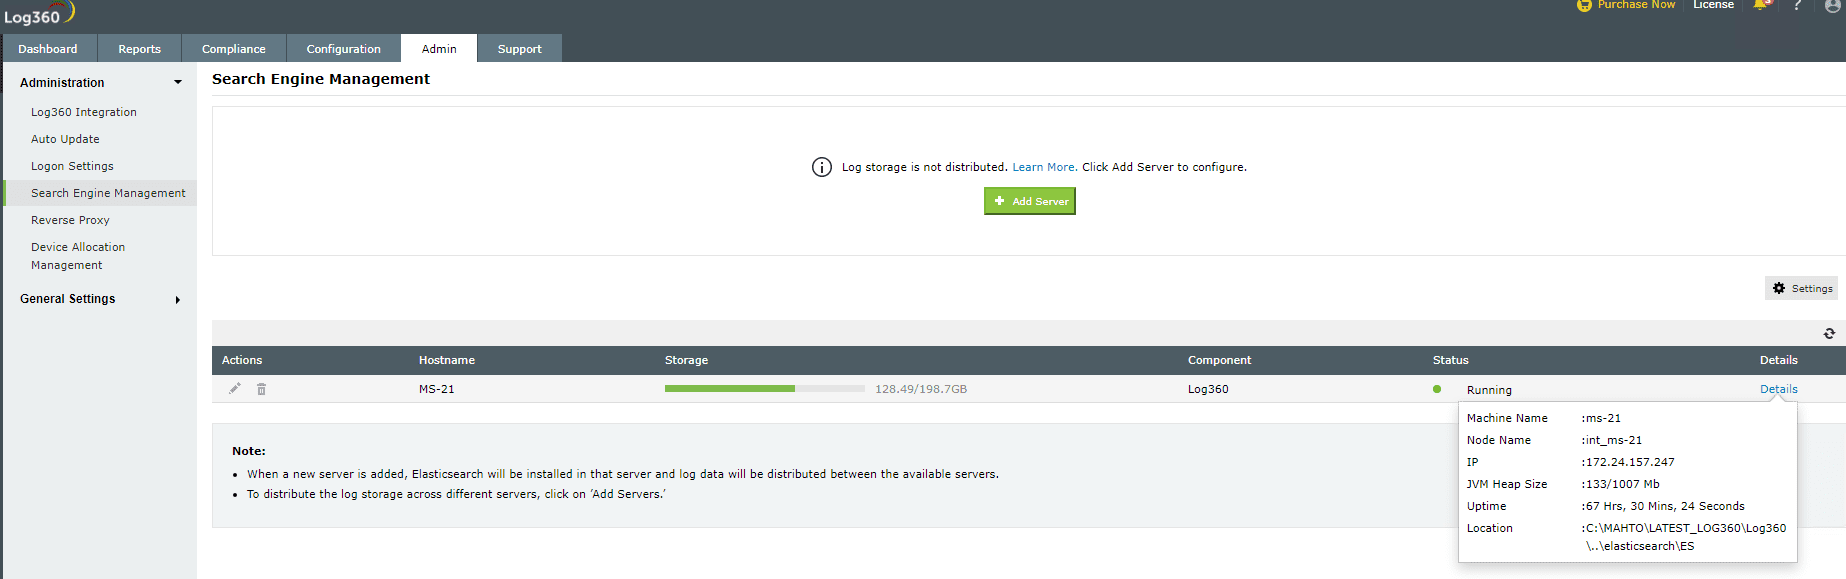Click the IP value 172.24.157.247
Viewport: 1846px width, 579px height.
pos(1628,462)
